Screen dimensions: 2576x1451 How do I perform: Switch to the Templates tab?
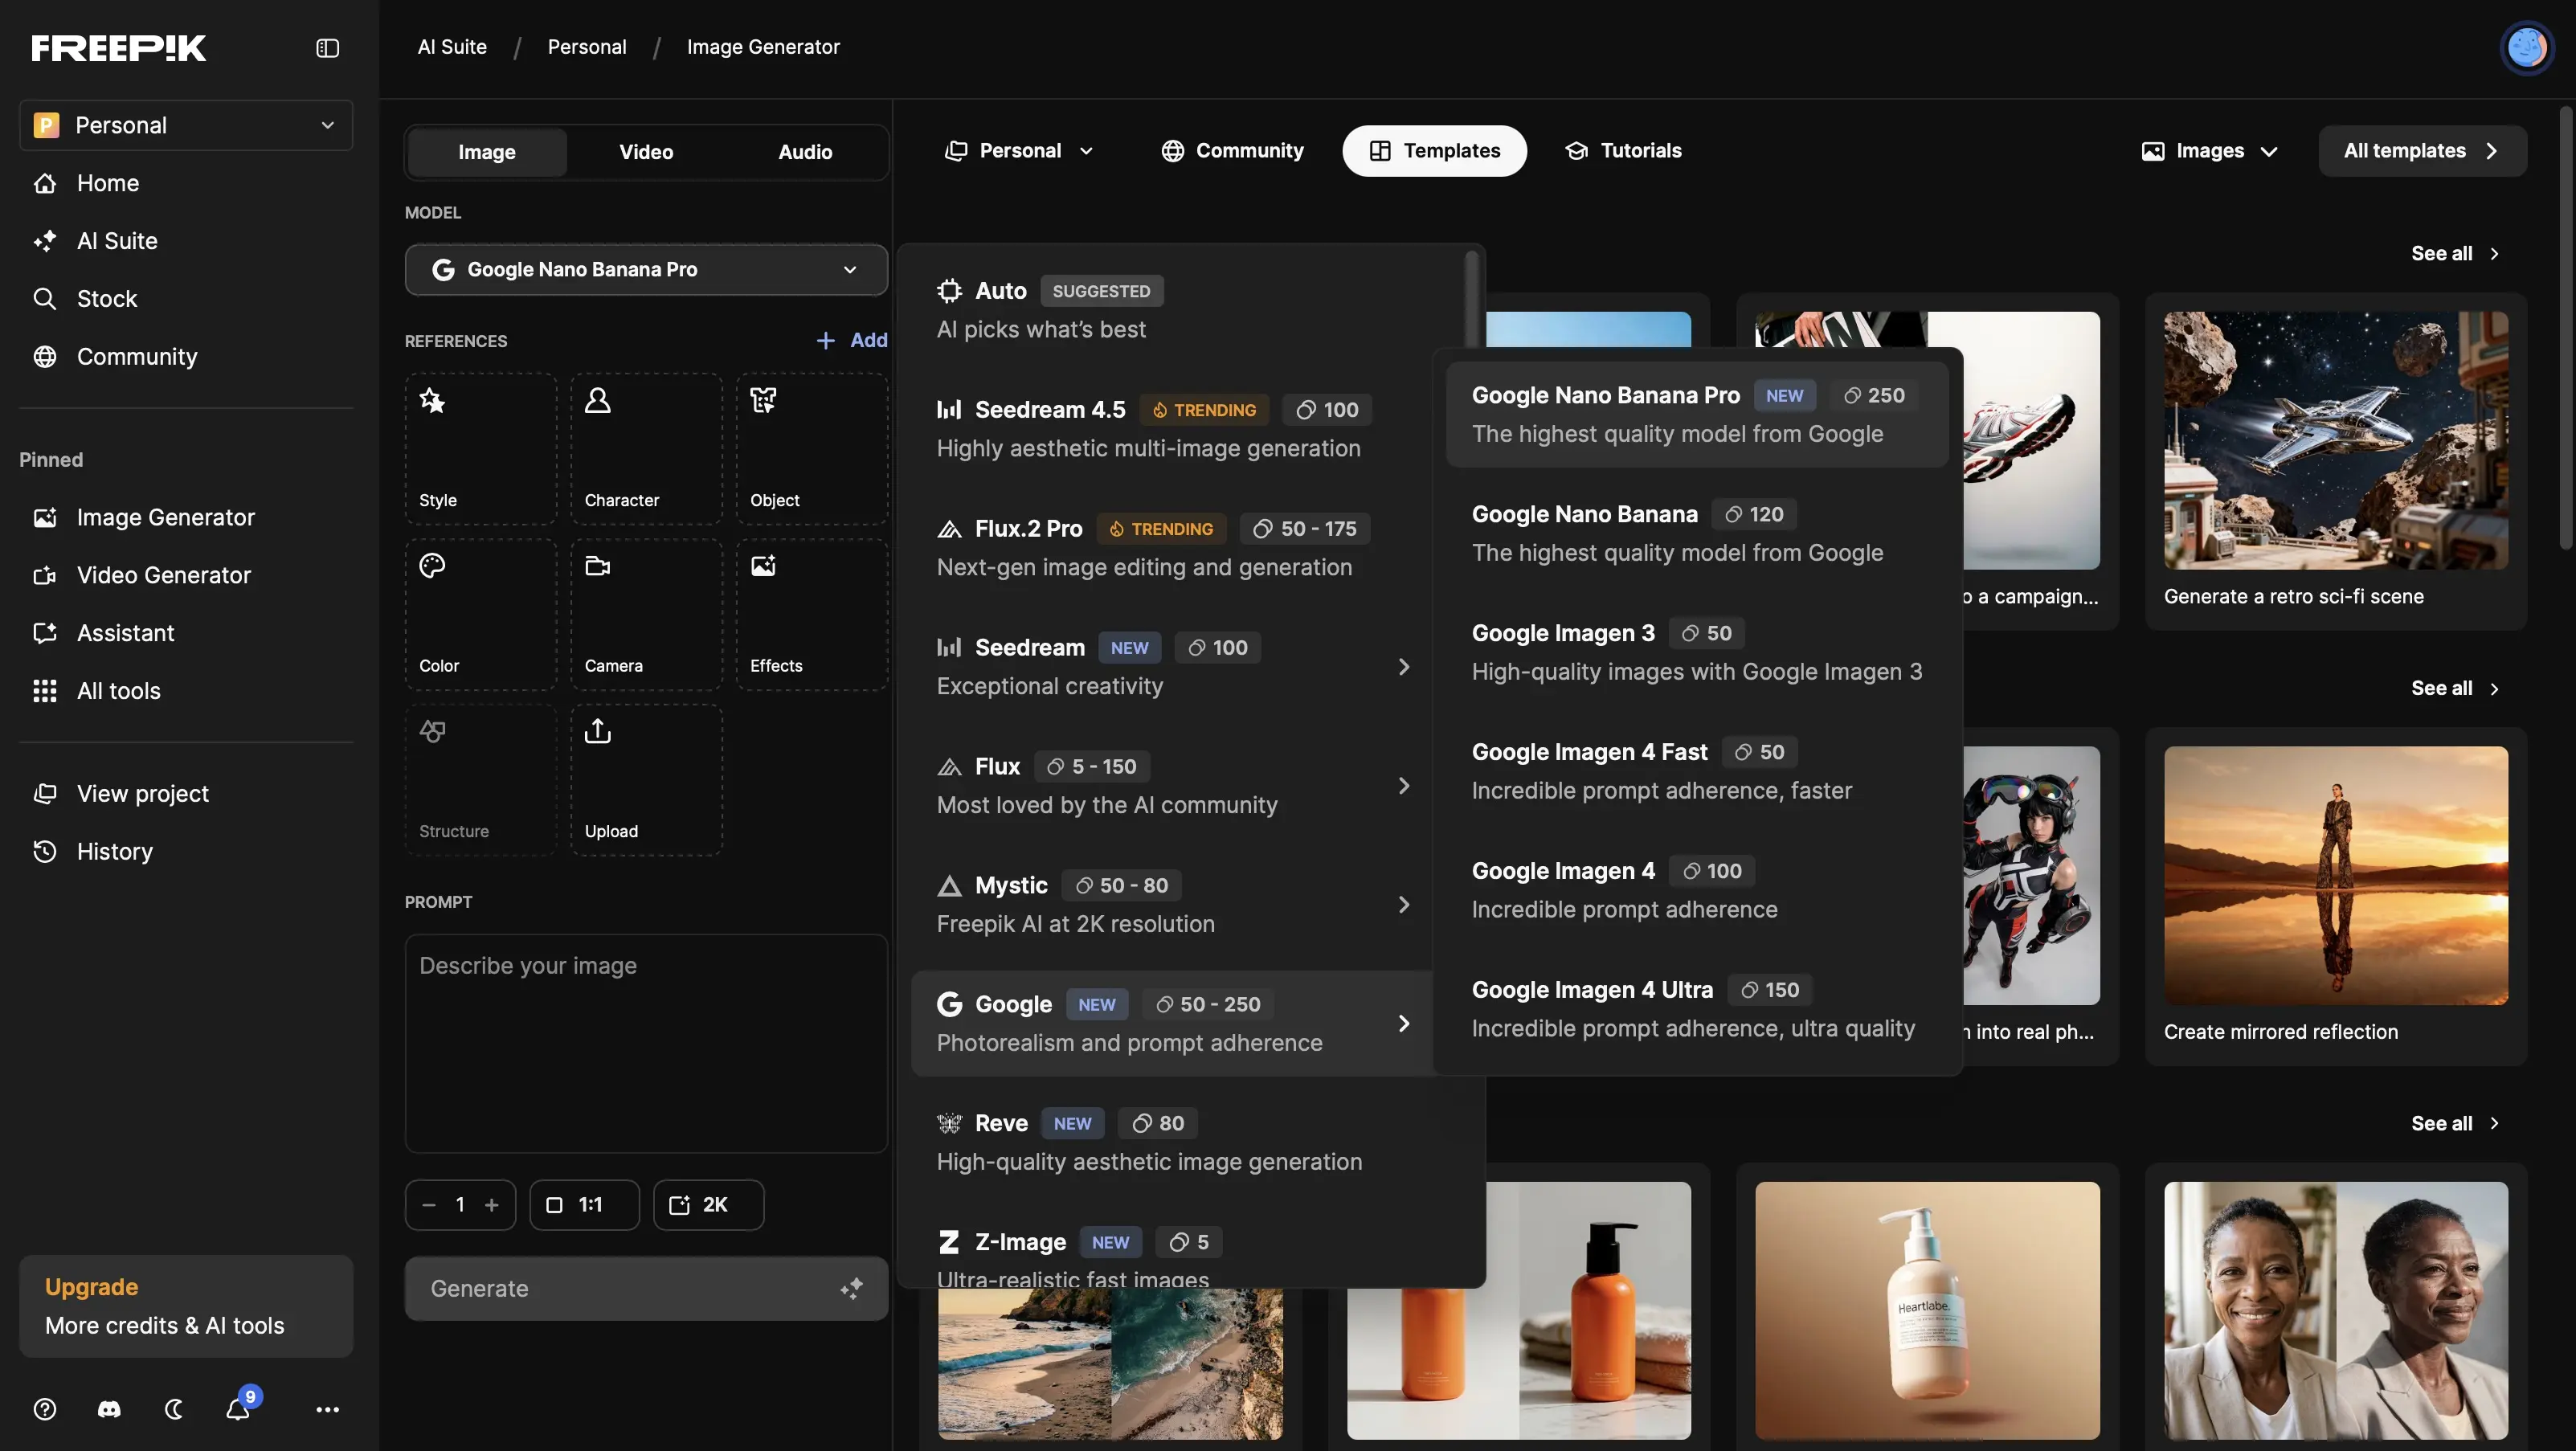(1434, 151)
